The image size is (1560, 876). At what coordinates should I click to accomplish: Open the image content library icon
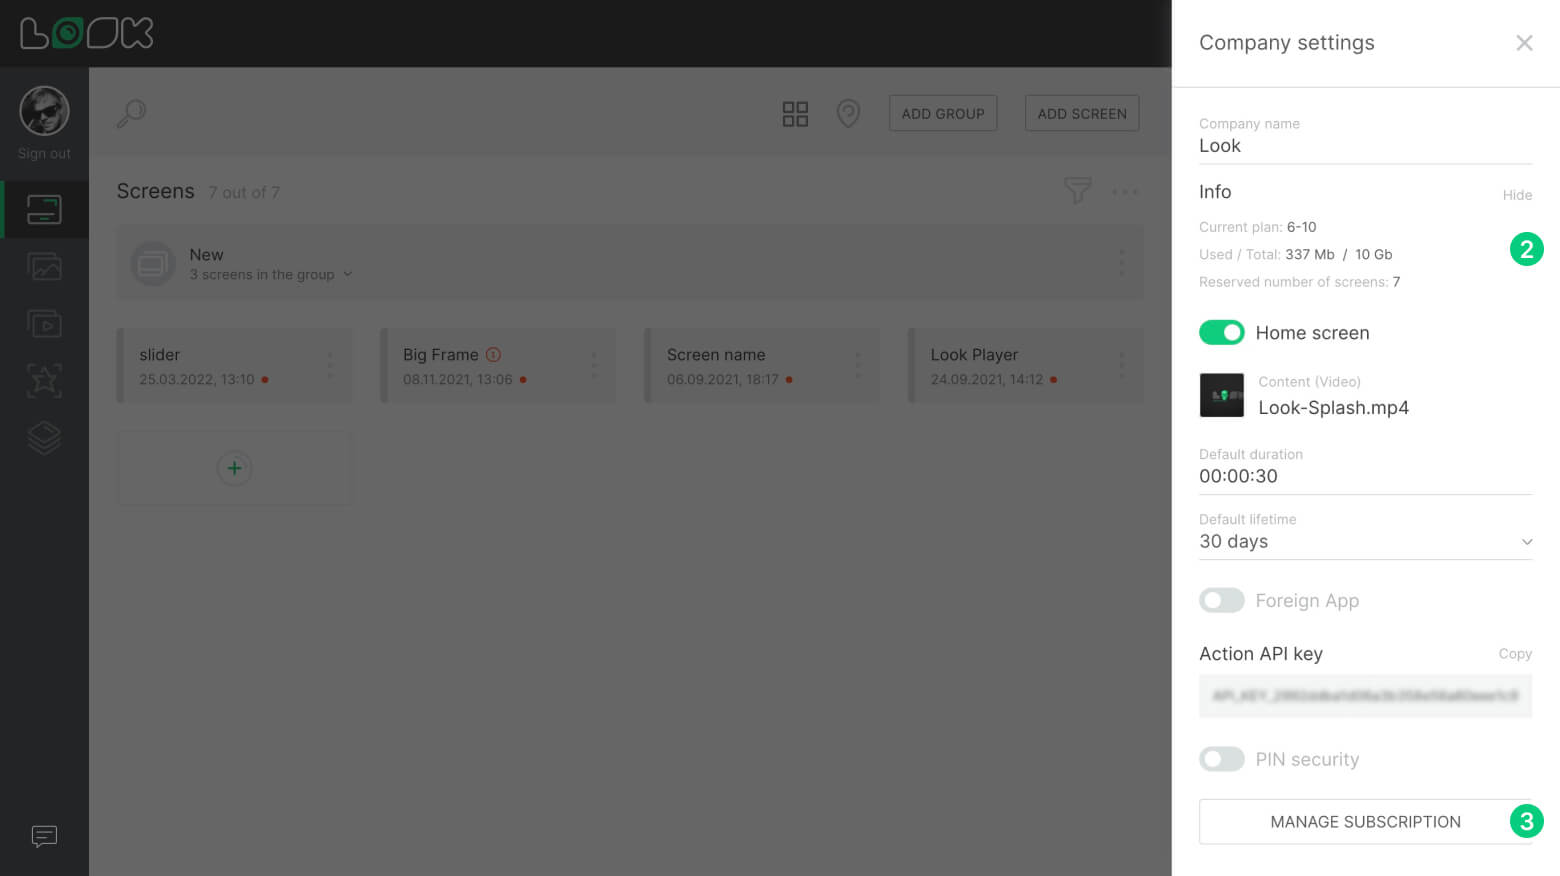(x=44, y=267)
